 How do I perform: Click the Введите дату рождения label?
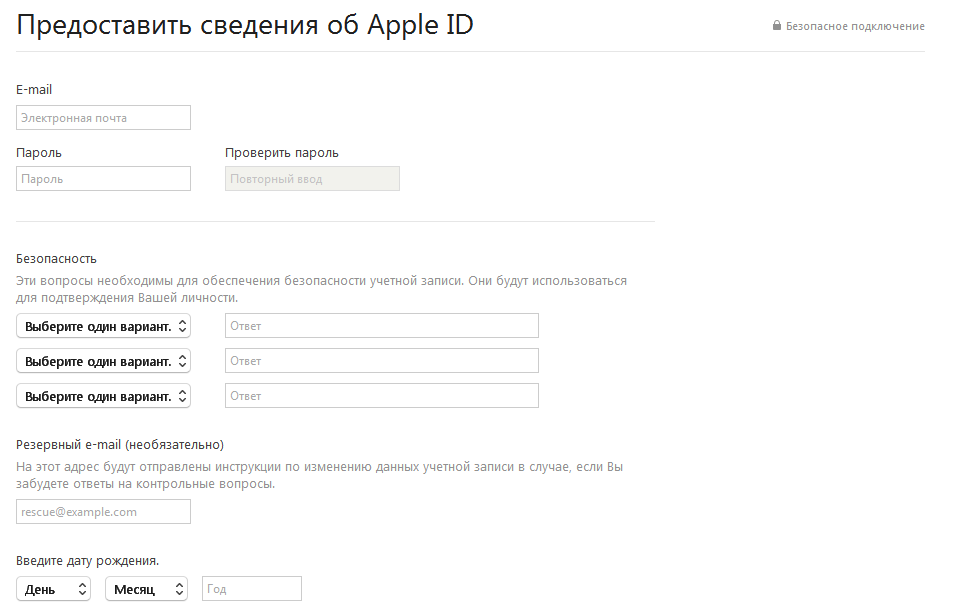88,560
